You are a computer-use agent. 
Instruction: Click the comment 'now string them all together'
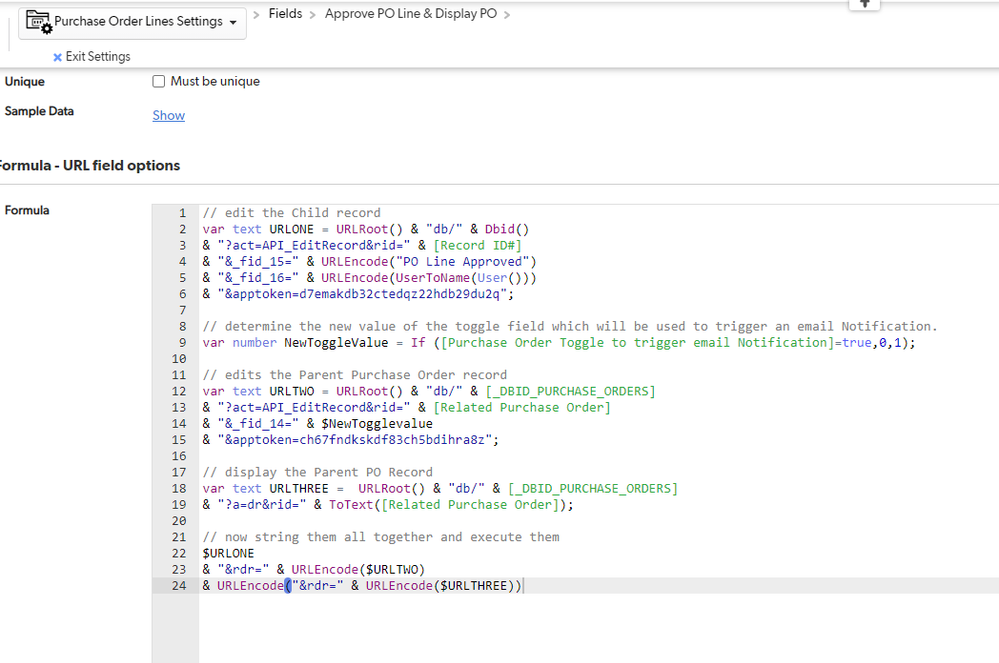pyautogui.click(x=381, y=538)
